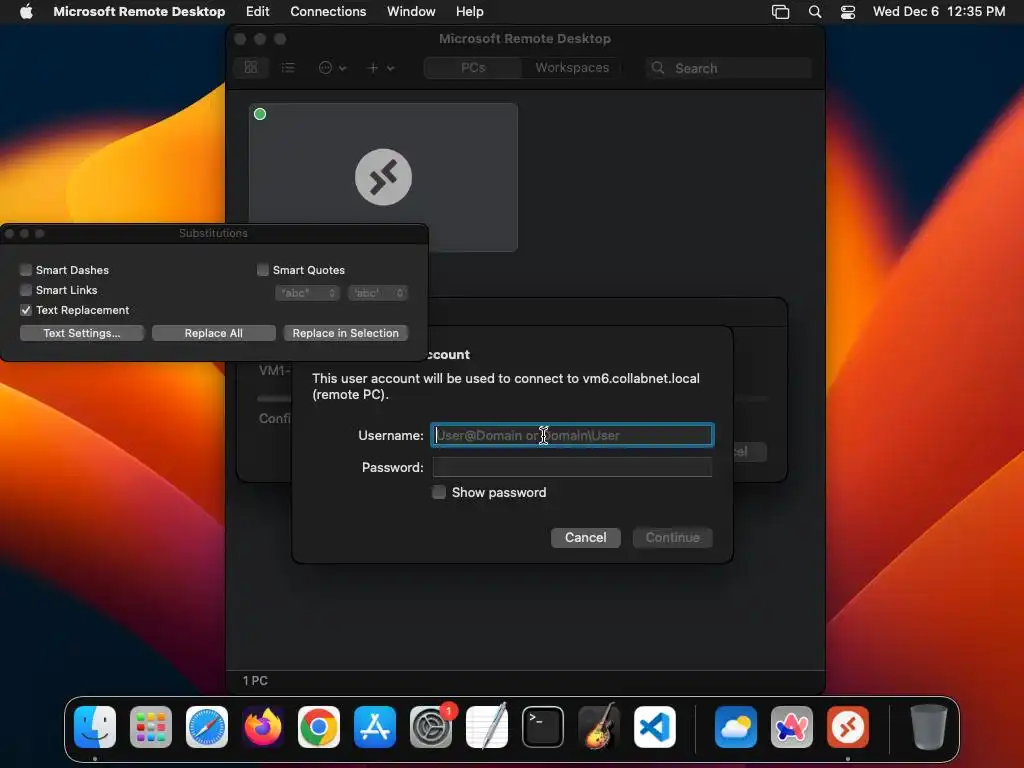Open the Microsoft Remote Desktop app menu
Screen dimensions: 1024x768
click(139, 11)
